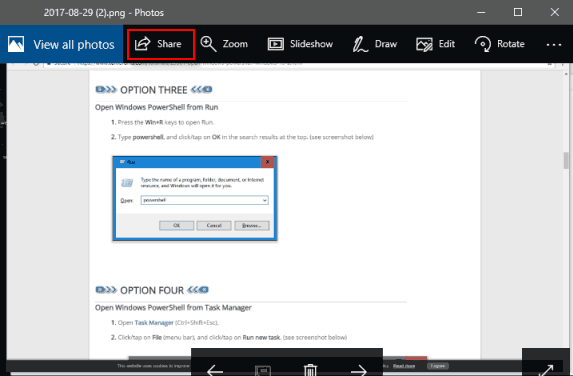Select the Draw tool

[x=375, y=44]
